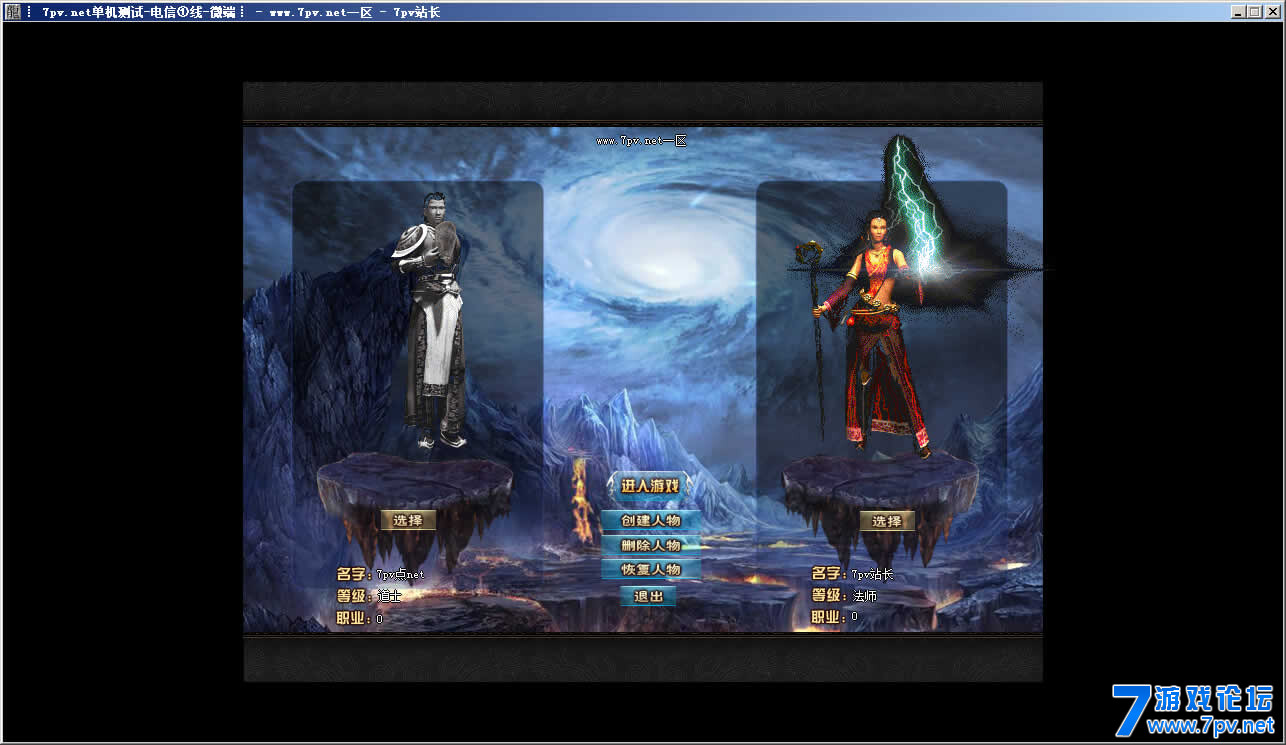Click the 法师 class text
The width and height of the screenshot is (1286, 745).
pyautogui.click(x=863, y=596)
